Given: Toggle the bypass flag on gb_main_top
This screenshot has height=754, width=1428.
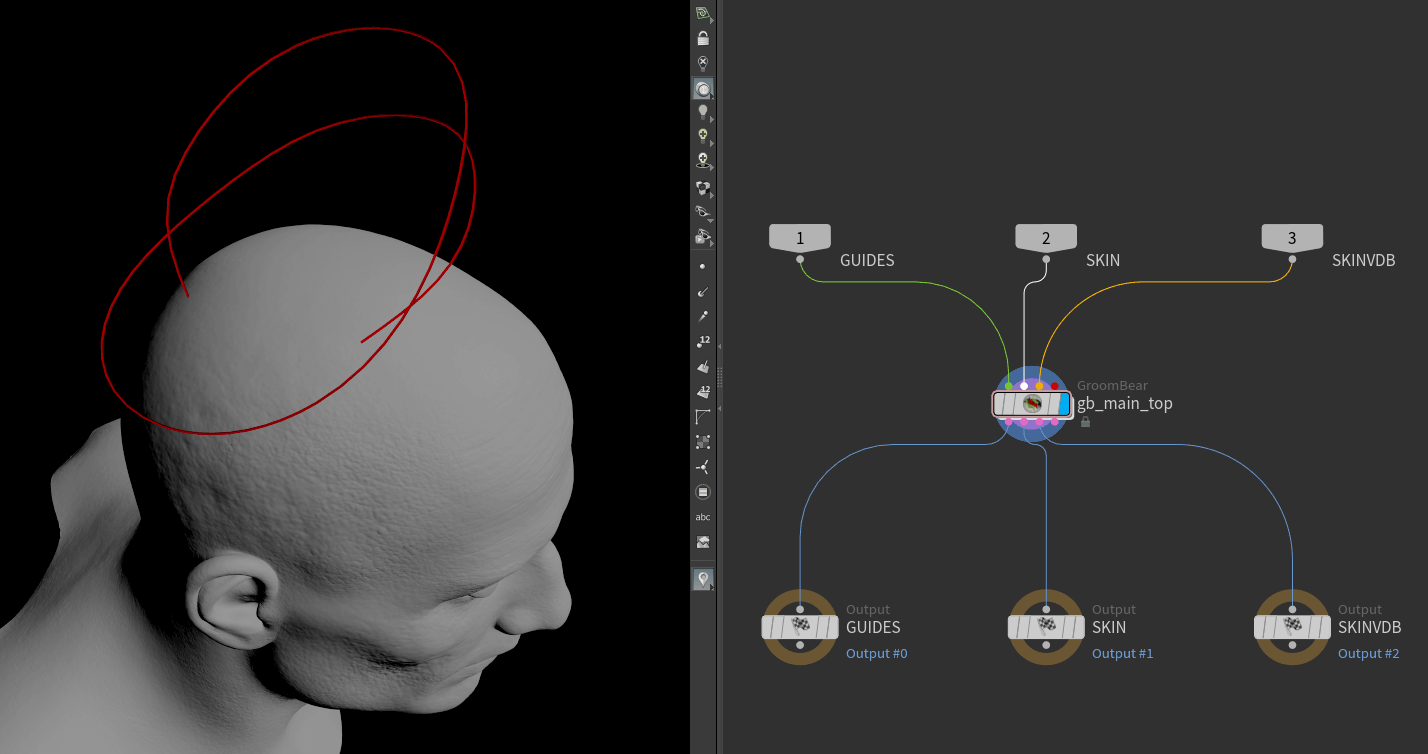Looking at the screenshot, I should 1001,404.
